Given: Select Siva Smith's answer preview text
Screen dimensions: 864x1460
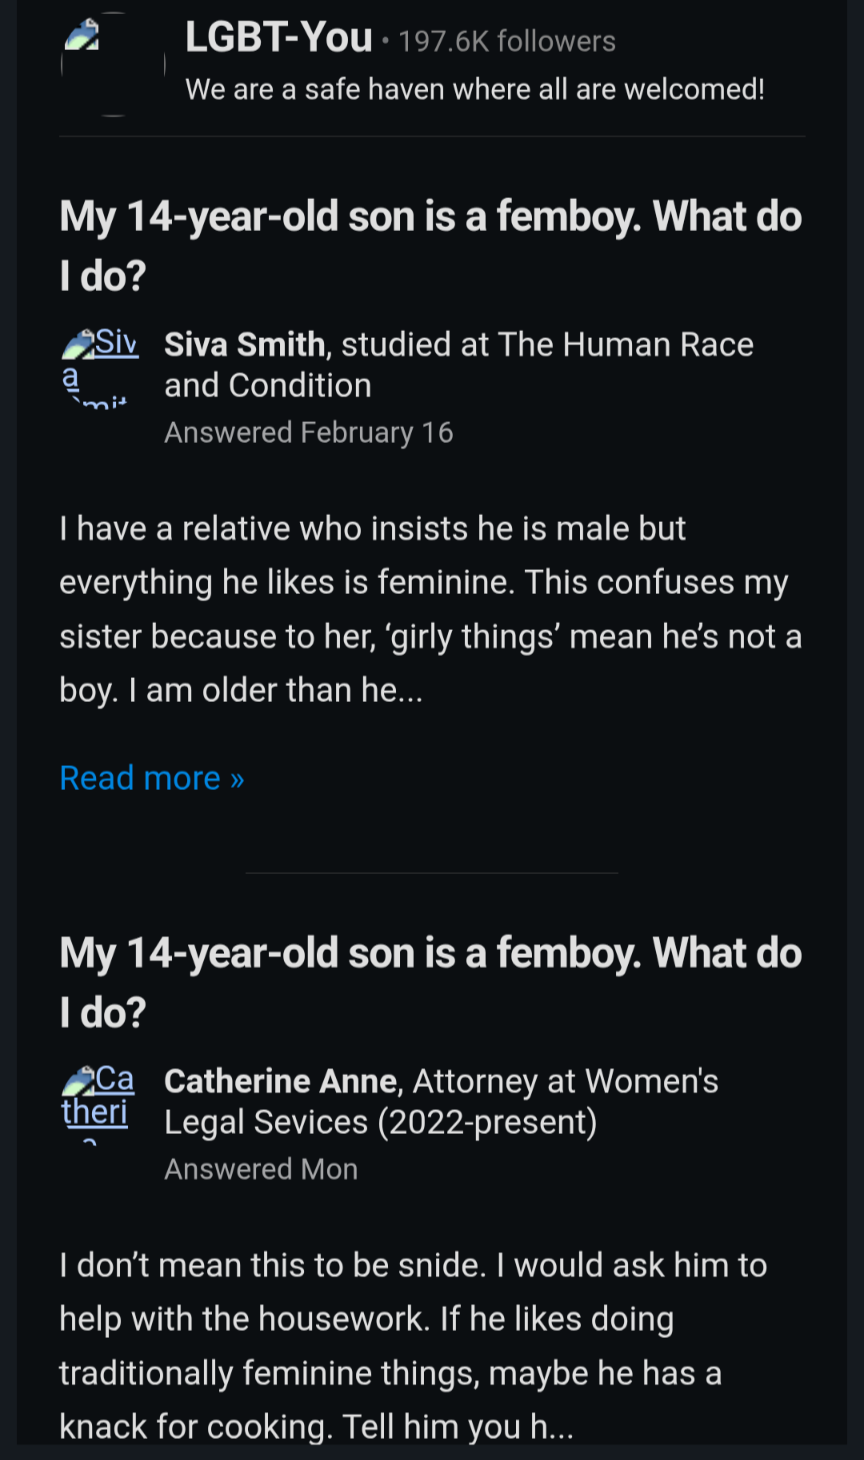Looking at the screenshot, I should point(430,609).
